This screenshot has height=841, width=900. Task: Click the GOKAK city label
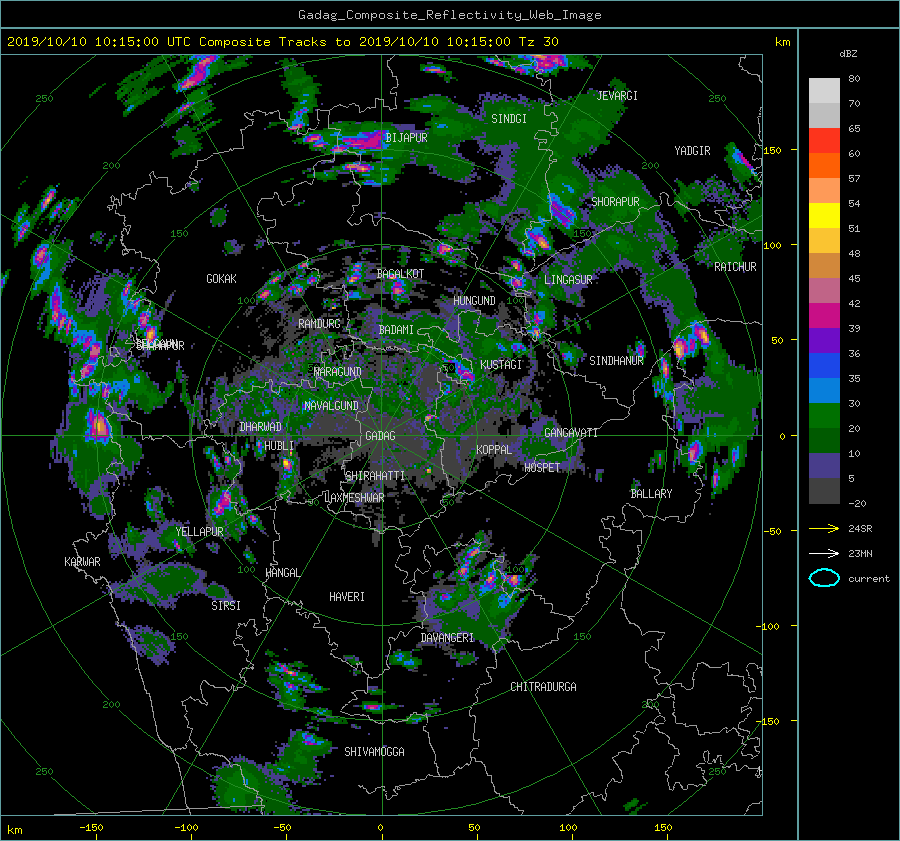point(222,279)
